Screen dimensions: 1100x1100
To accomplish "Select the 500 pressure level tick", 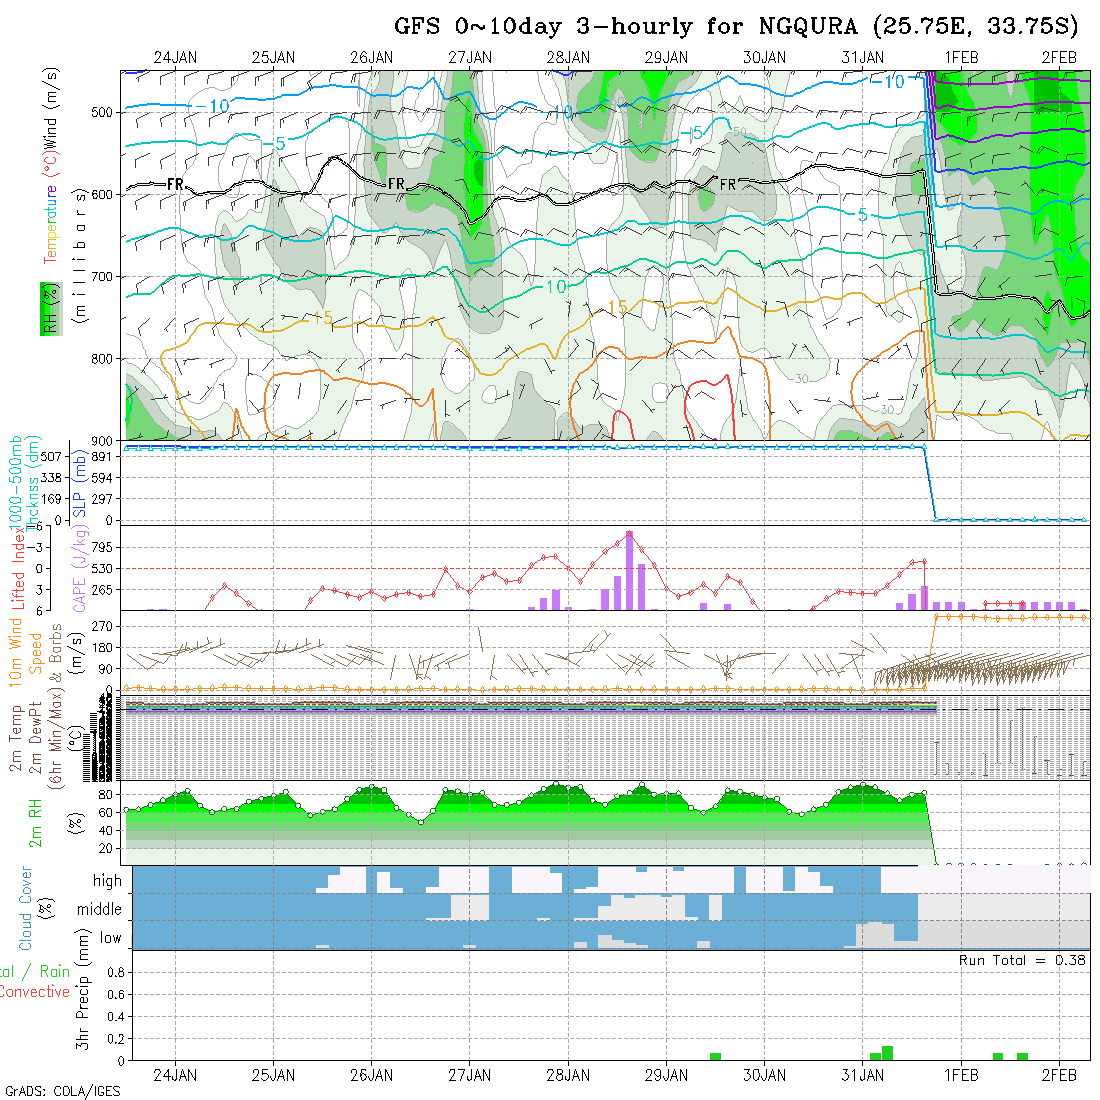I will 102,112.
